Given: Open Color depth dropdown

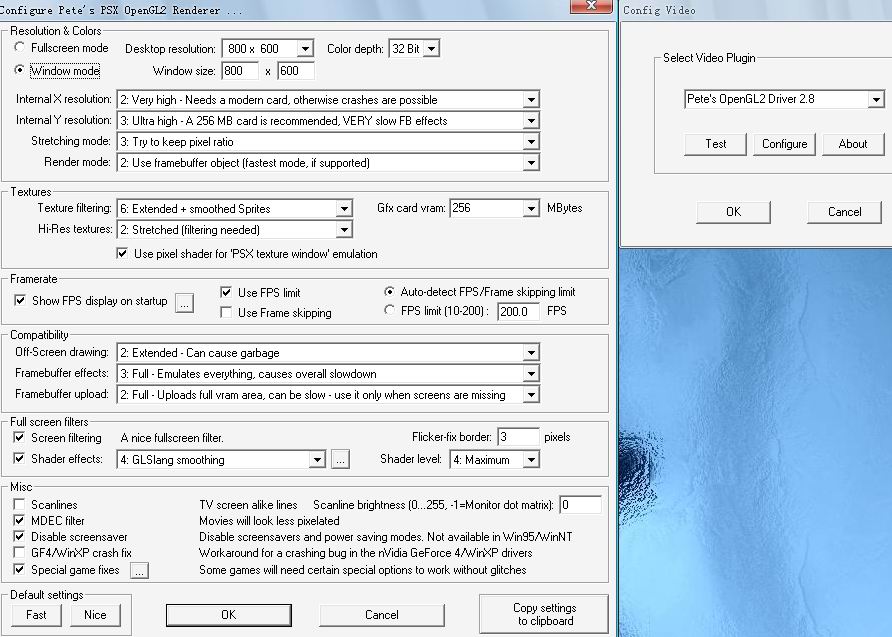Looking at the screenshot, I should pos(432,49).
